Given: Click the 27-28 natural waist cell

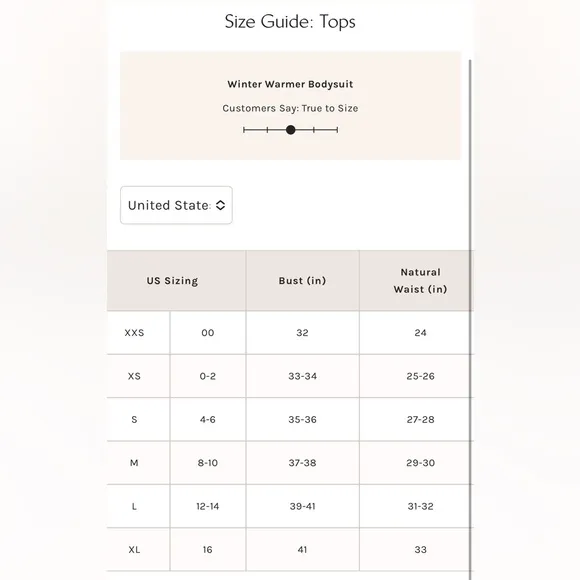Looking at the screenshot, I should [x=421, y=419].
